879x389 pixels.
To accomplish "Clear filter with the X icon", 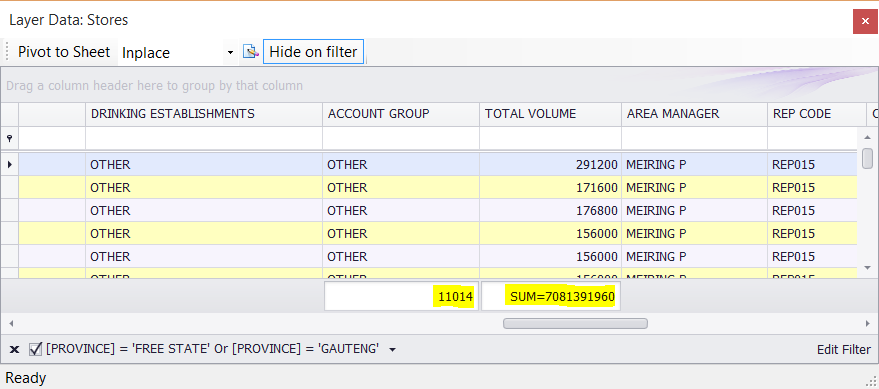I will click(15, 350).
